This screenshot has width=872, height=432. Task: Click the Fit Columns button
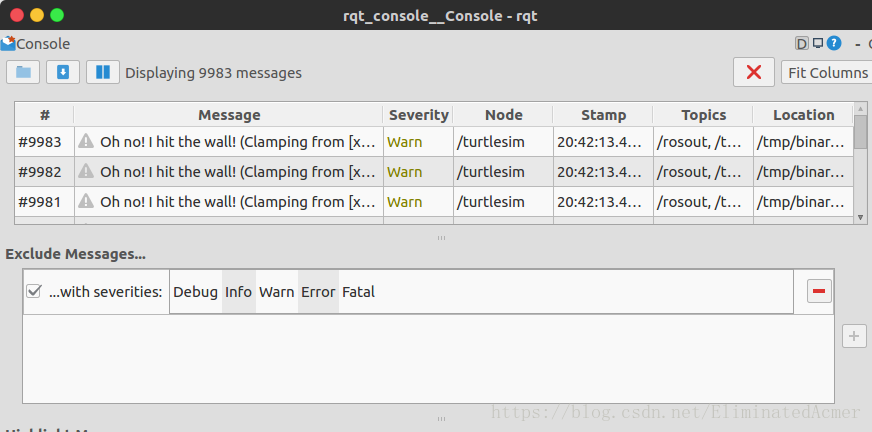[828, 73]
